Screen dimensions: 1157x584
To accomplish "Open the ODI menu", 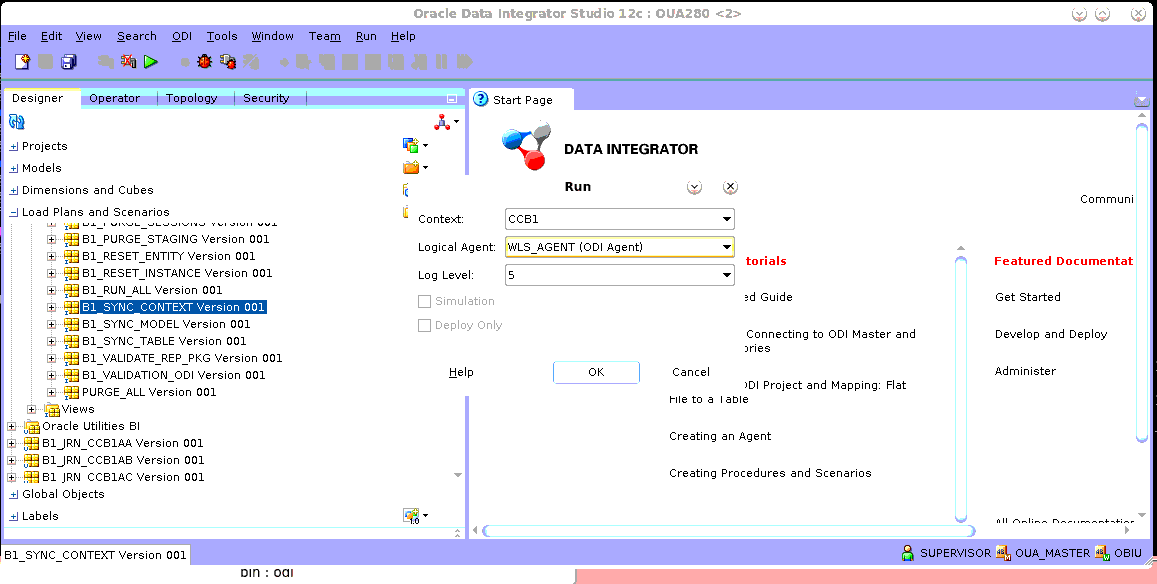I will point(182,36).
